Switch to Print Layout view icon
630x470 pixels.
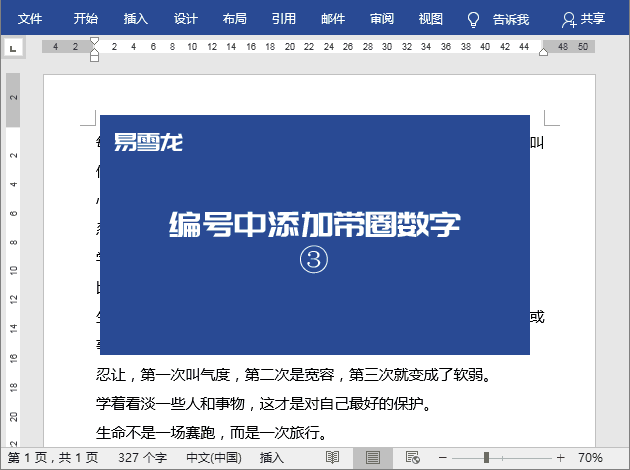[x=372, y=458]
